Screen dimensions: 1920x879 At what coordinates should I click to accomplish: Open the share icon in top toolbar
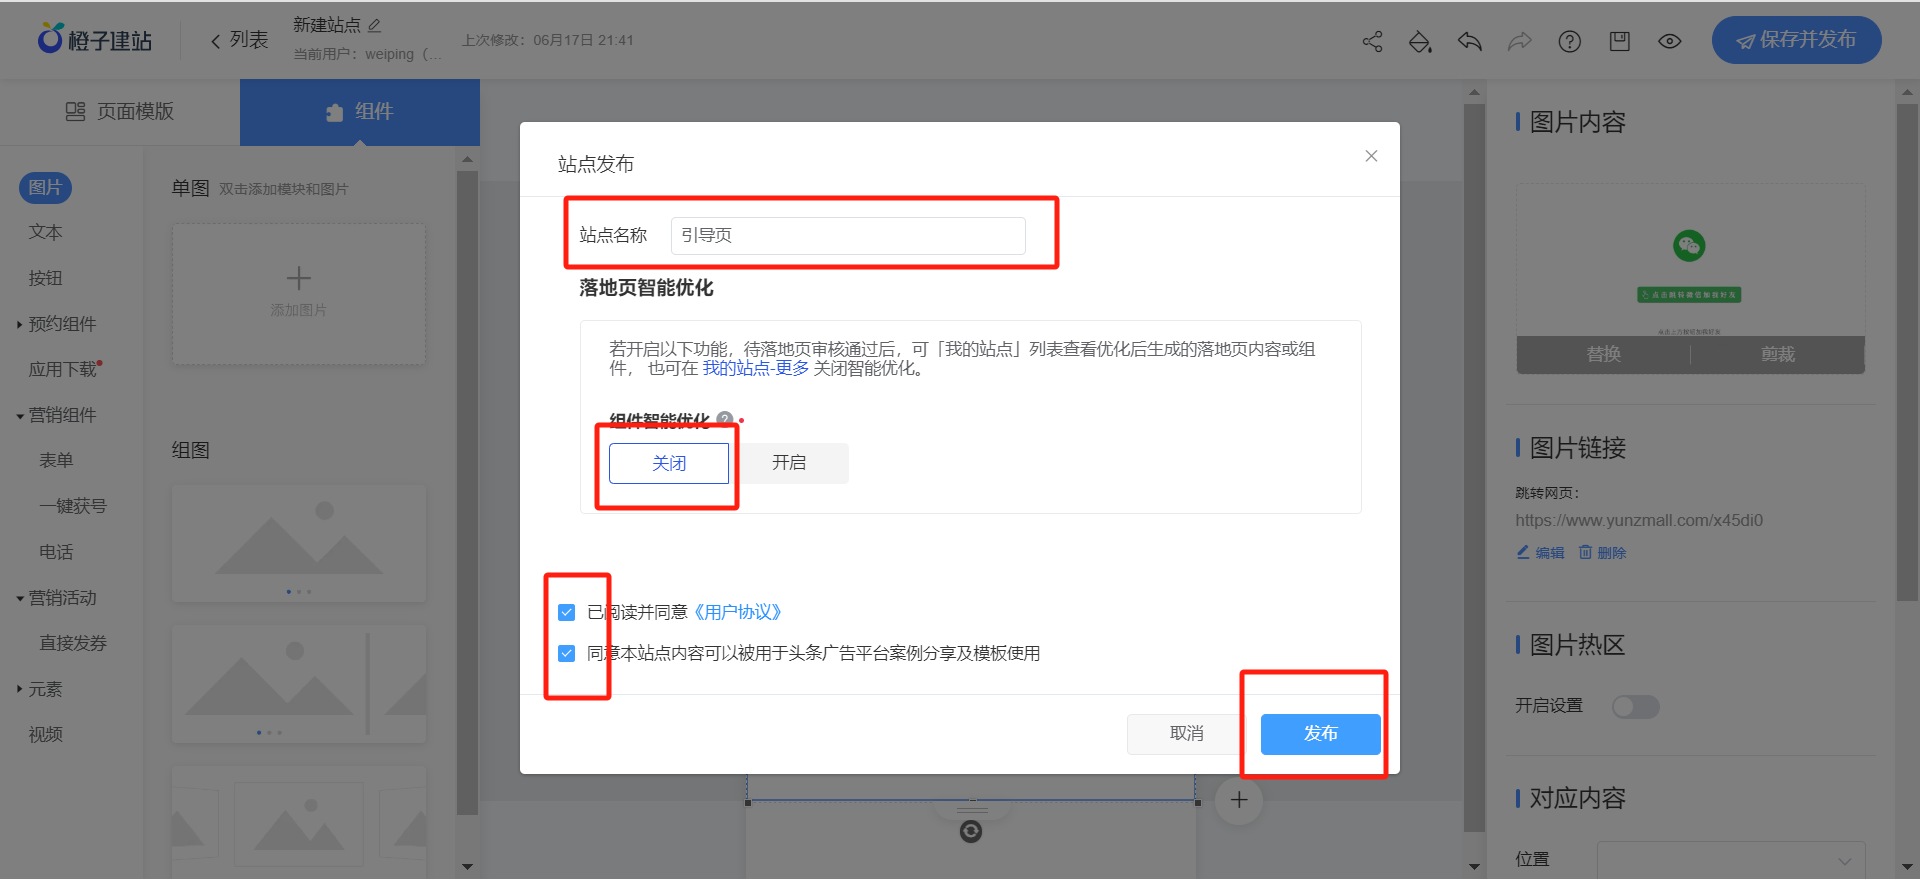[1372, 41]
